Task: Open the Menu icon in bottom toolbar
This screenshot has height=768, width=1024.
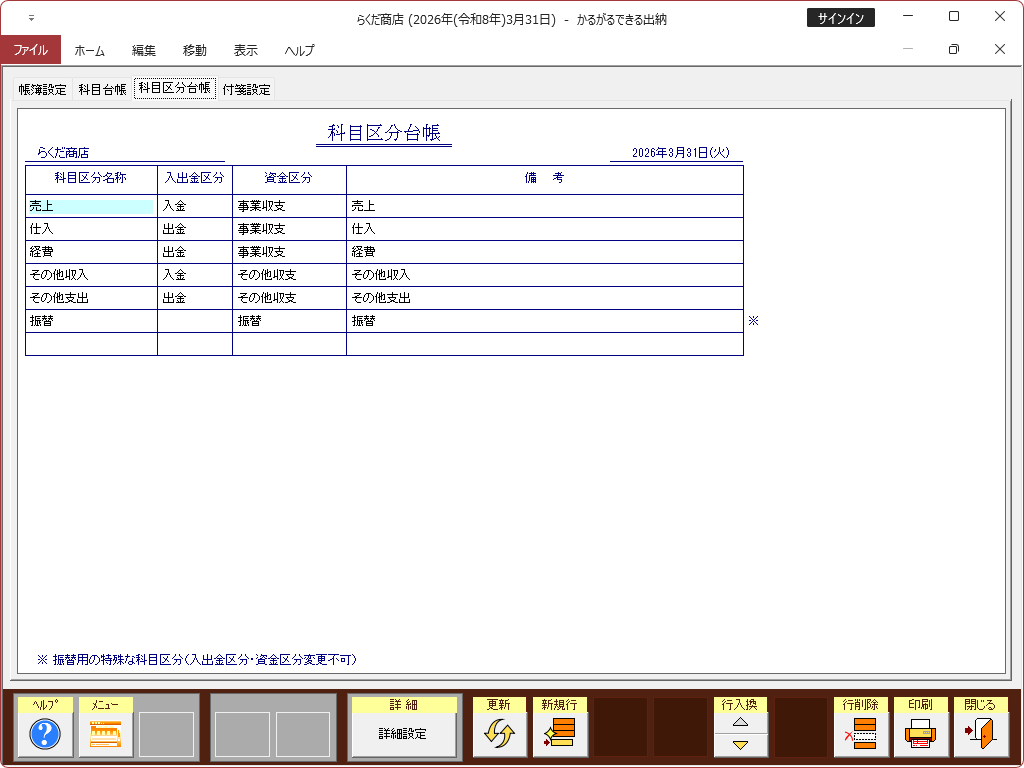Action: 106,735
